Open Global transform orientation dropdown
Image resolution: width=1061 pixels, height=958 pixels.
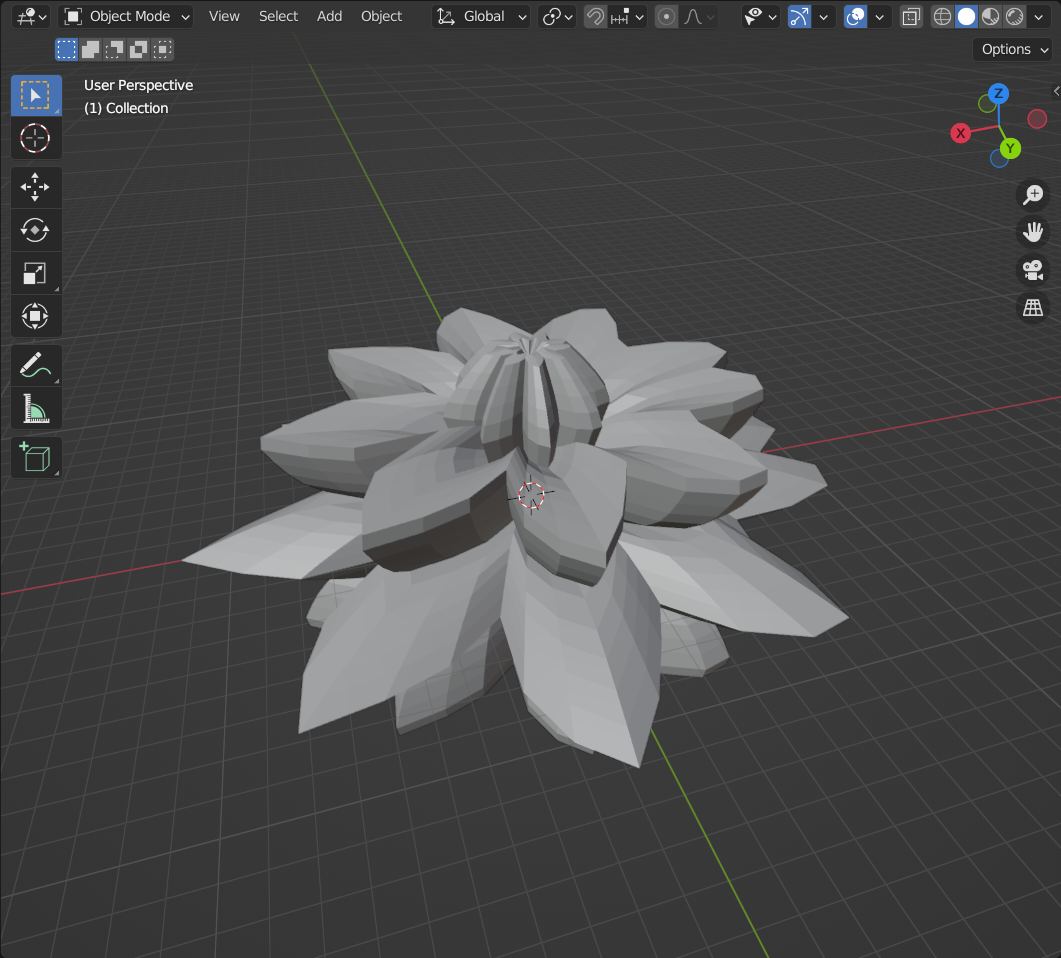click(480, 16)
